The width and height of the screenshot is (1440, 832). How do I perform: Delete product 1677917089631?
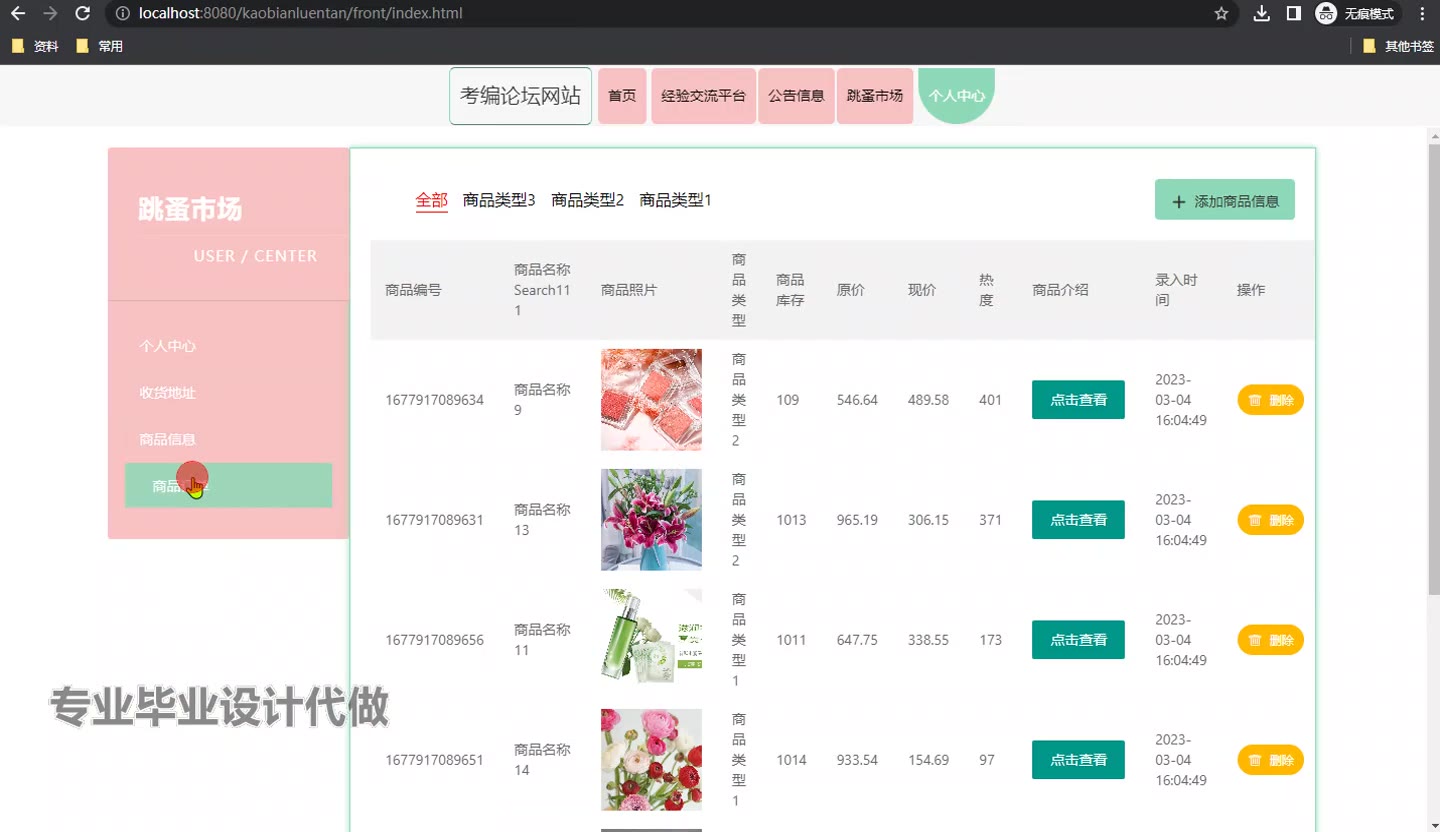(1271, 520)
